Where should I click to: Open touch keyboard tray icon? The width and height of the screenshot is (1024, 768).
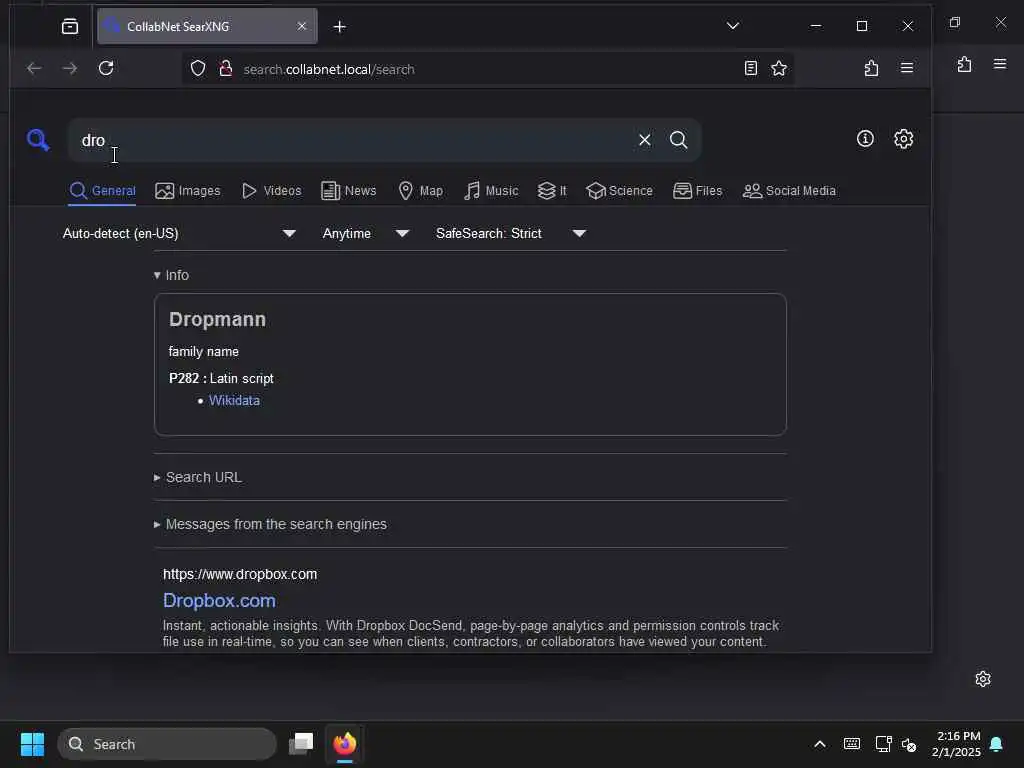[852, 744]
